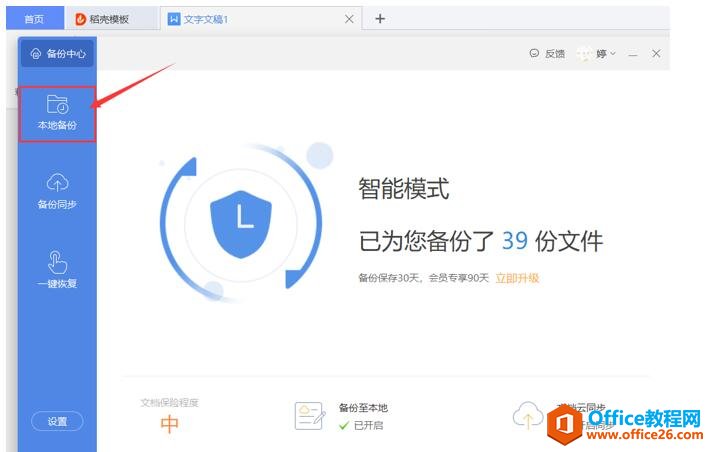Click the shield icon in center

(241, 224)
